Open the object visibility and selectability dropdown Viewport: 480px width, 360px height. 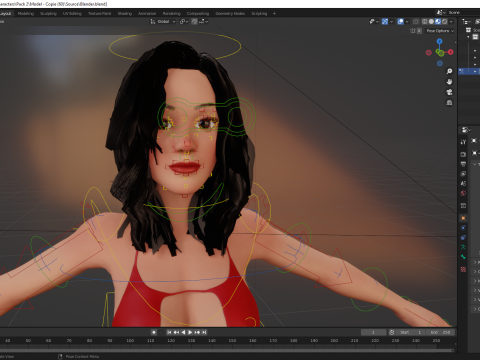click(374, 21)
